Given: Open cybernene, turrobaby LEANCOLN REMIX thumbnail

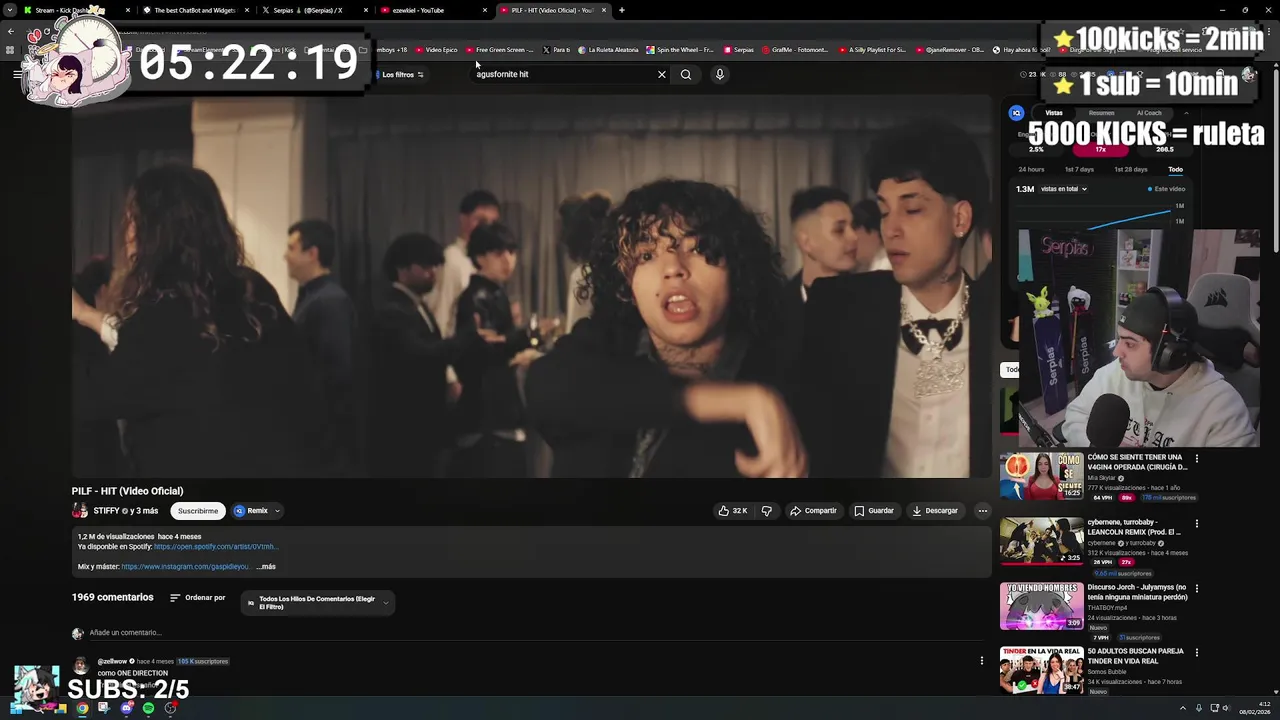Looking at the screenshot, I should (1041, 541).
